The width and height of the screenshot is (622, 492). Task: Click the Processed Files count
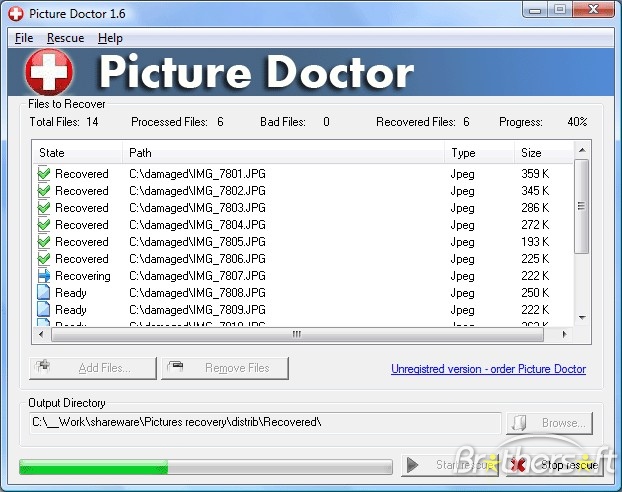pos(220,122)
